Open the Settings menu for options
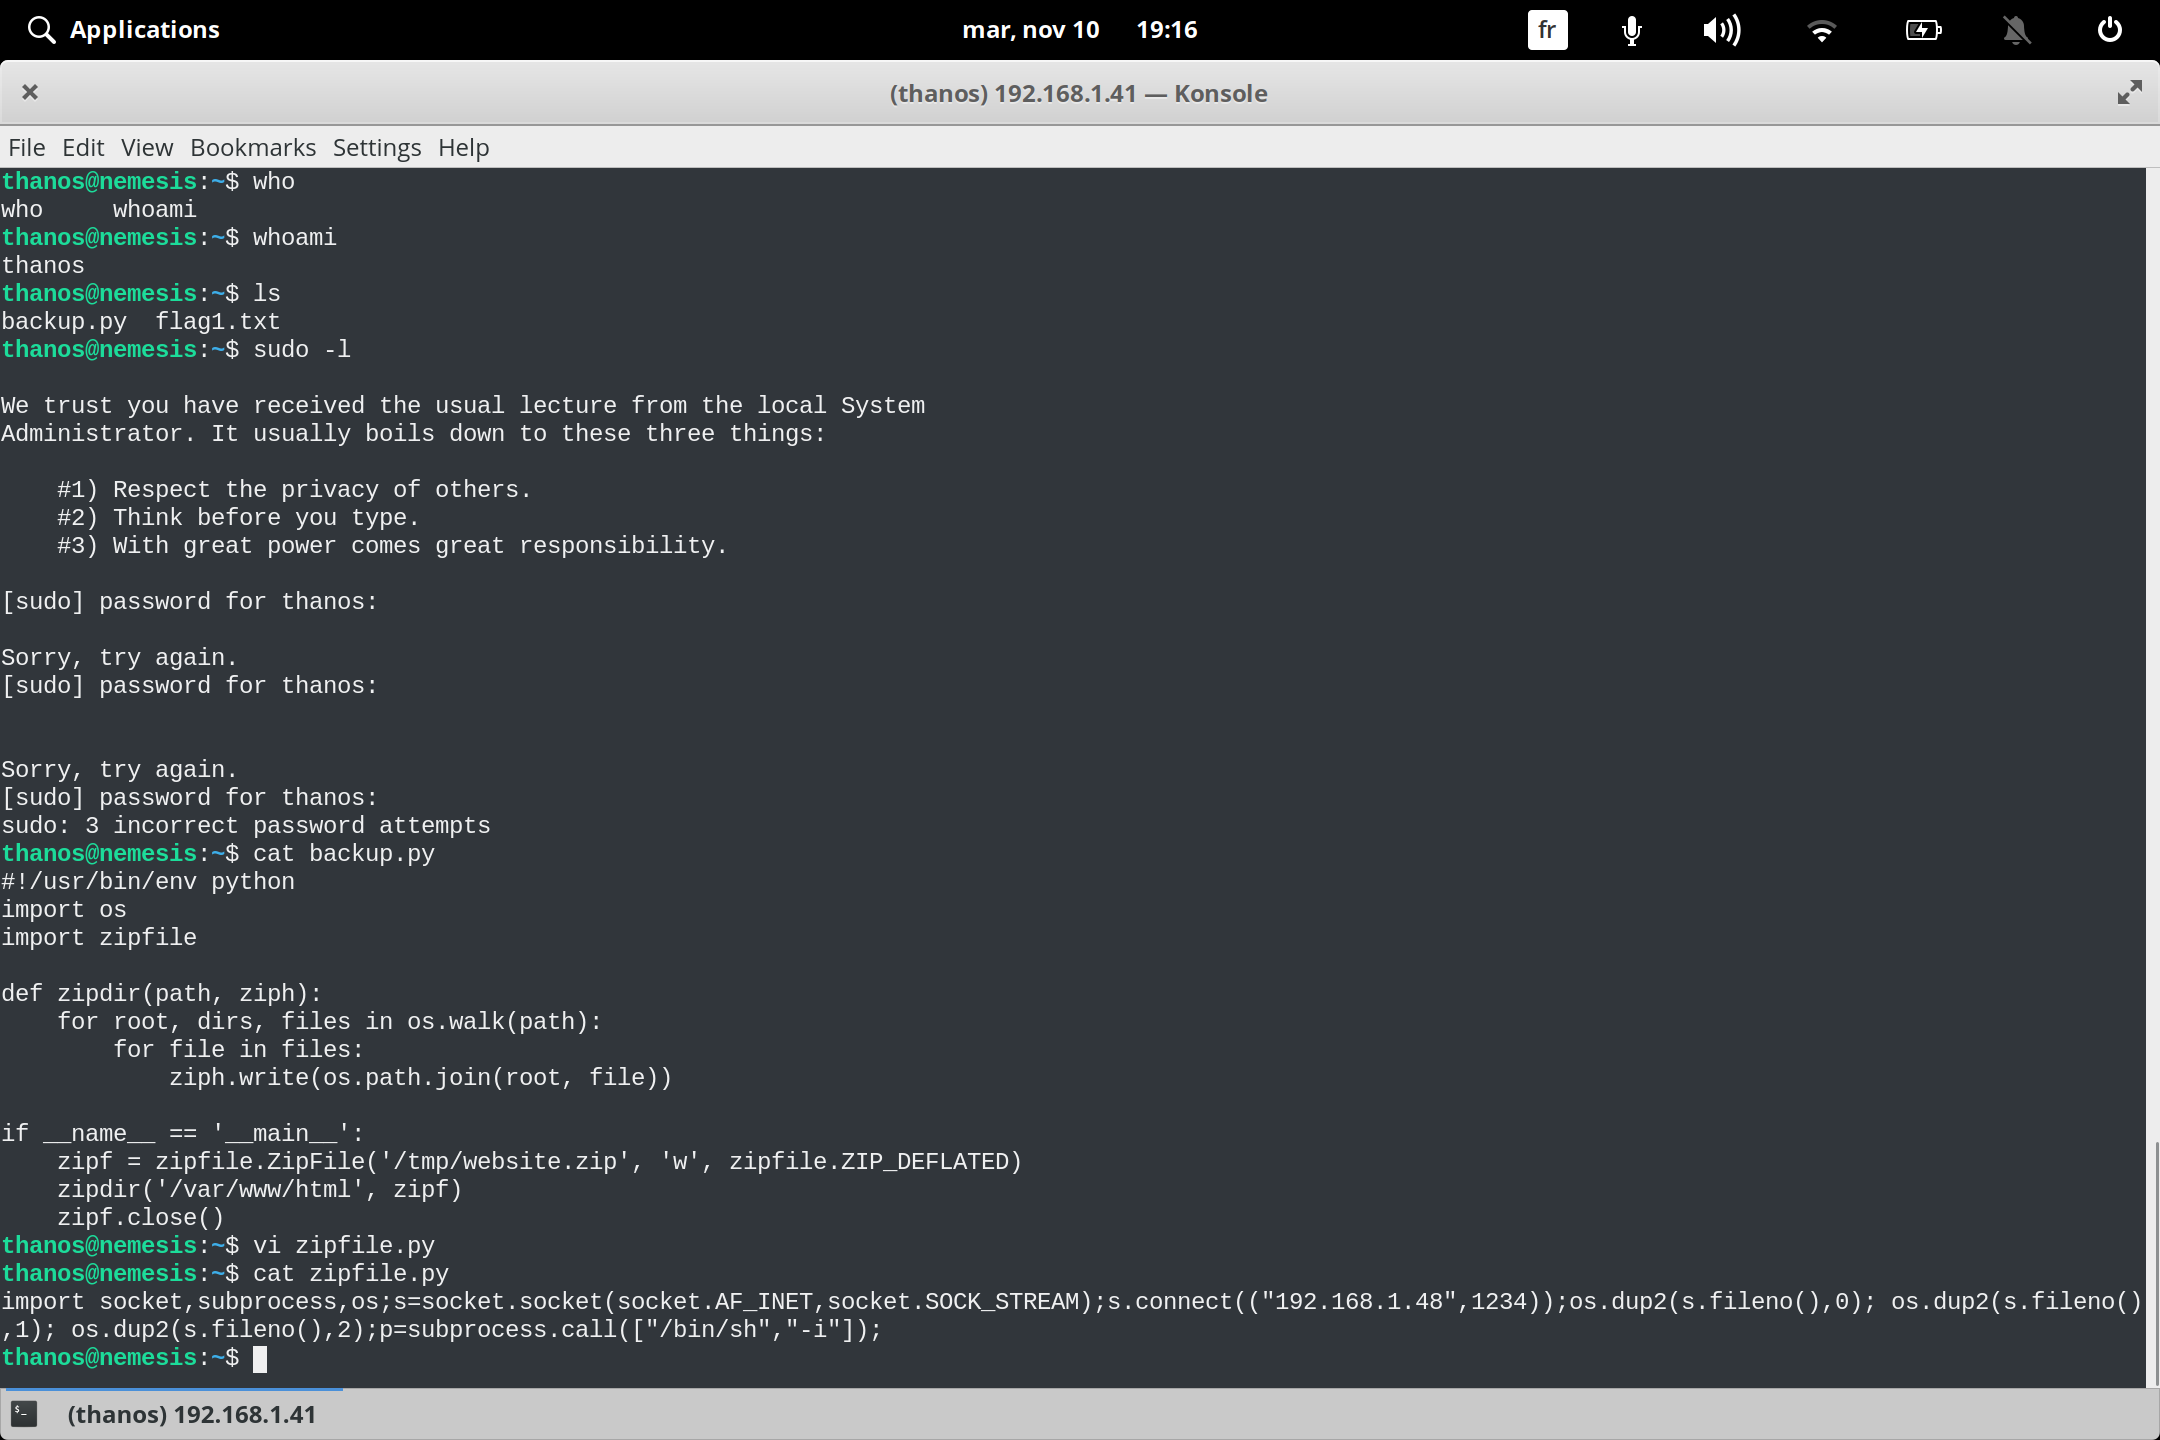The height and width of the screenshot is (1440, 2160). point(376,147)
